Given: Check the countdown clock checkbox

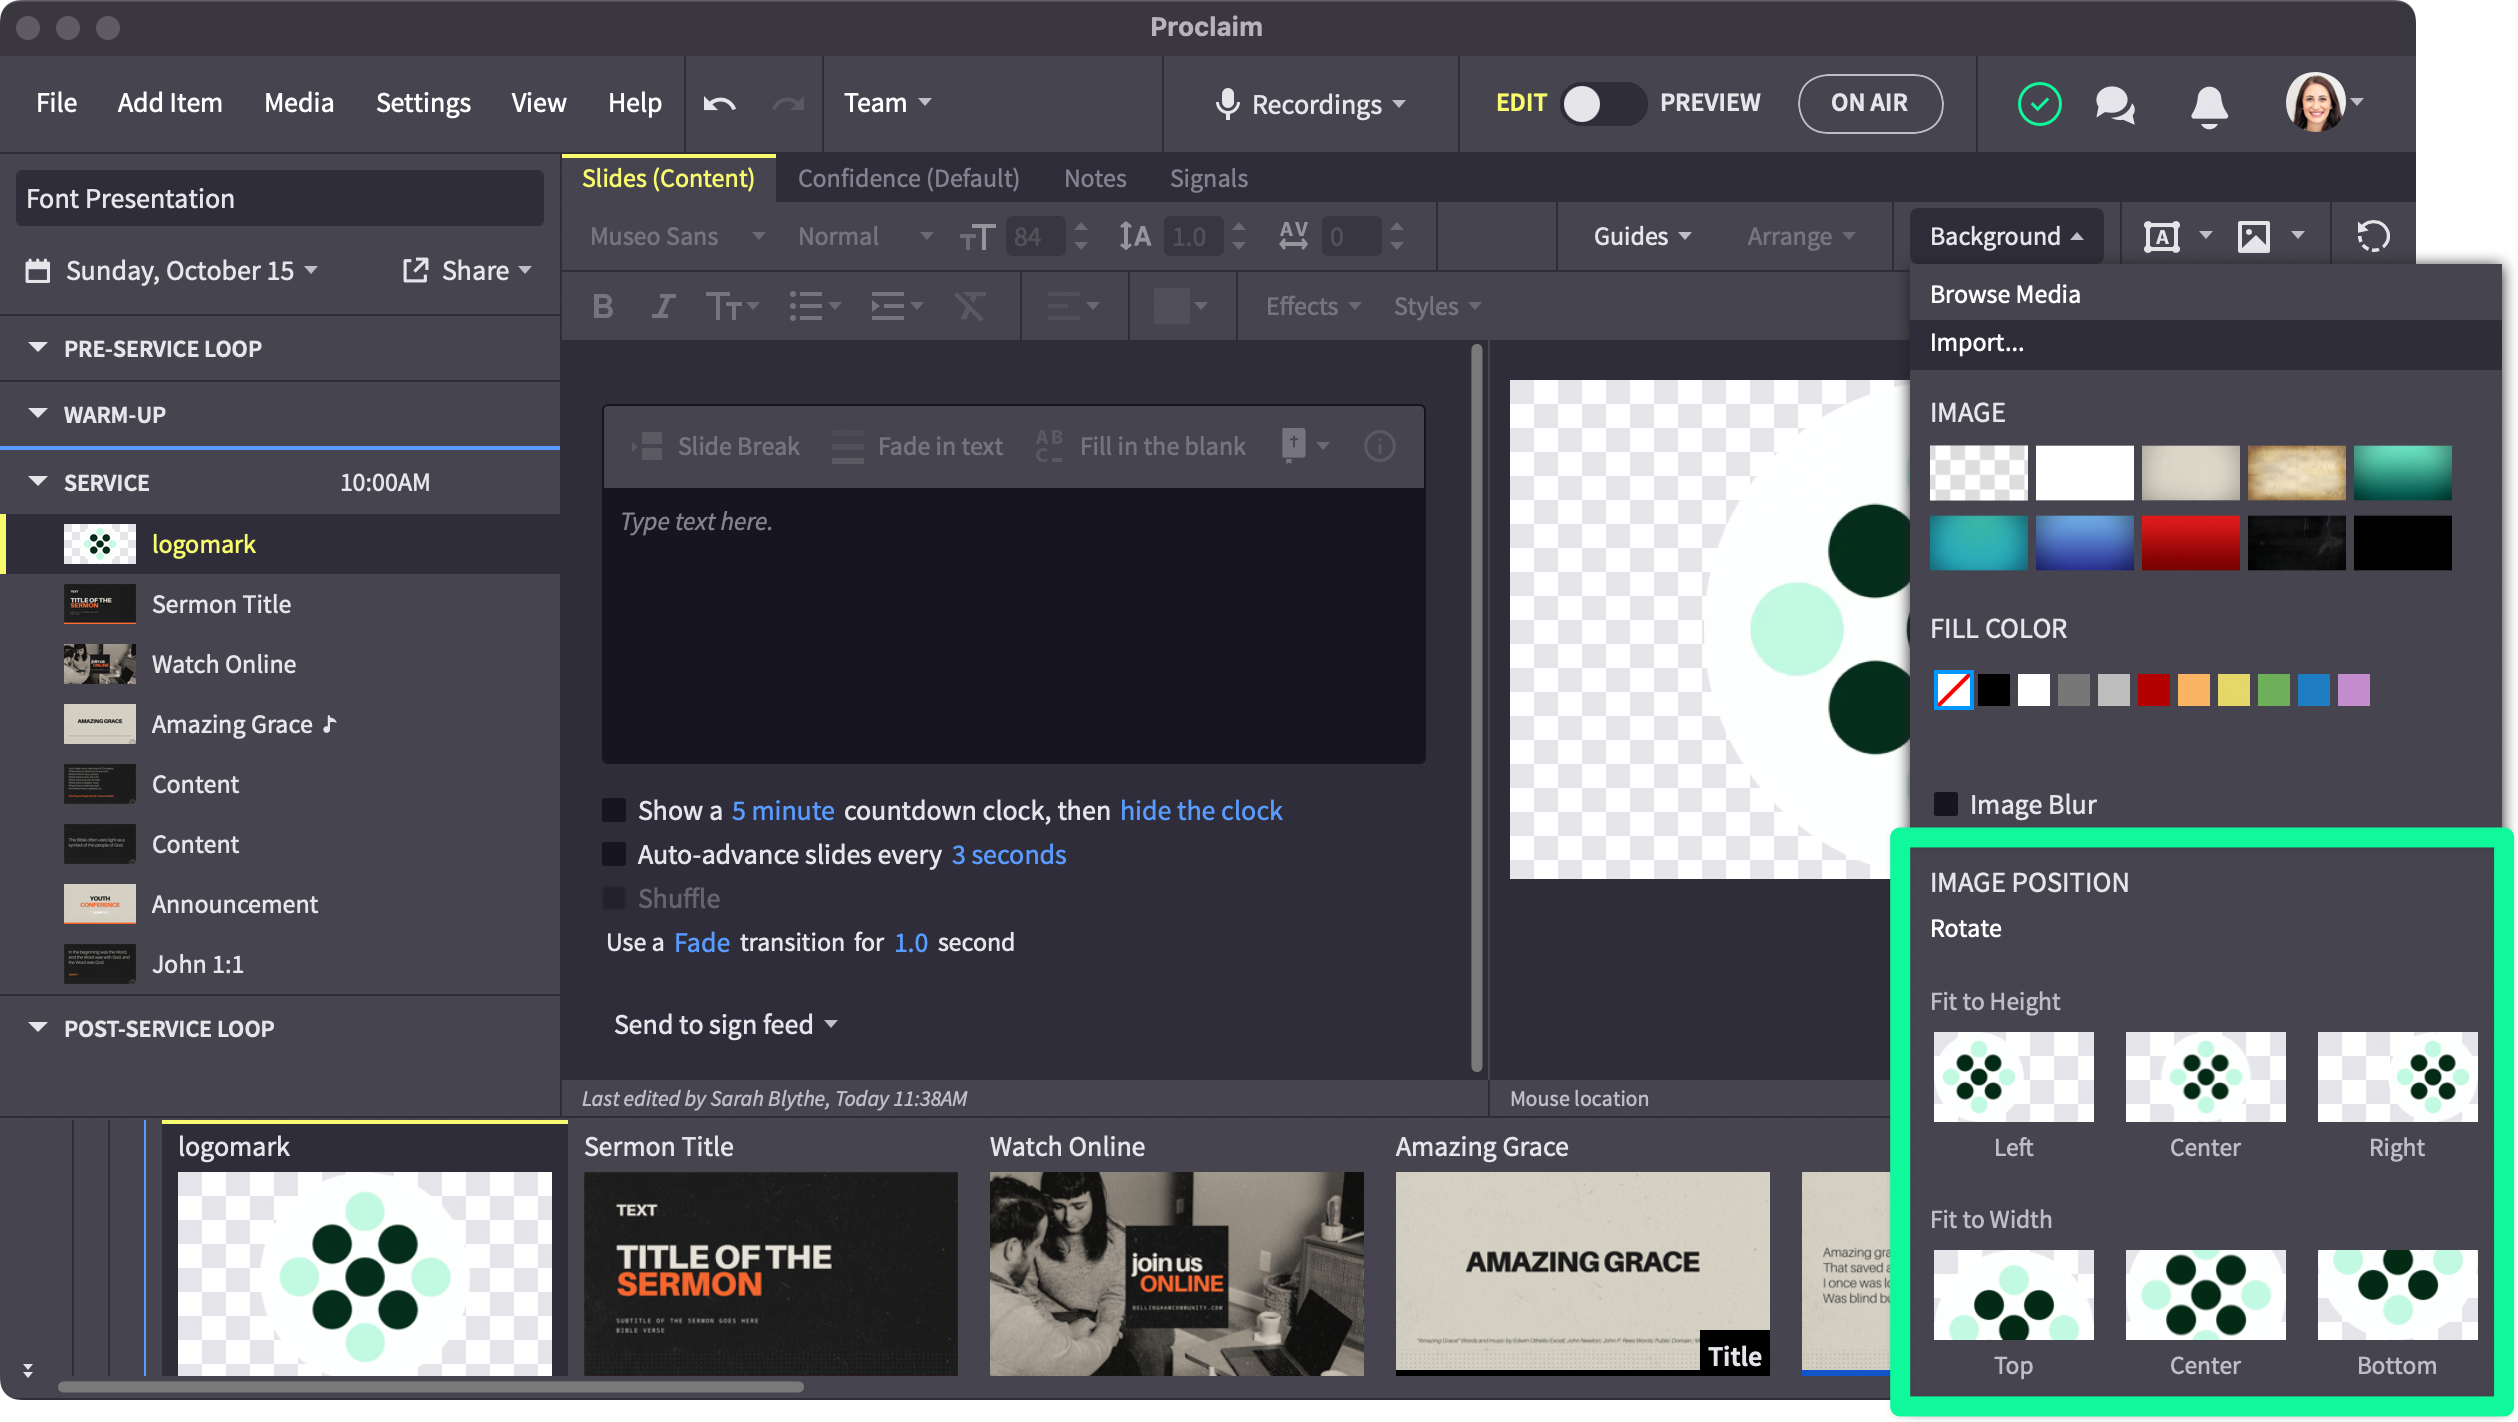Looking at the screenshot, I should pyautogui.click(x=614, y=810).
